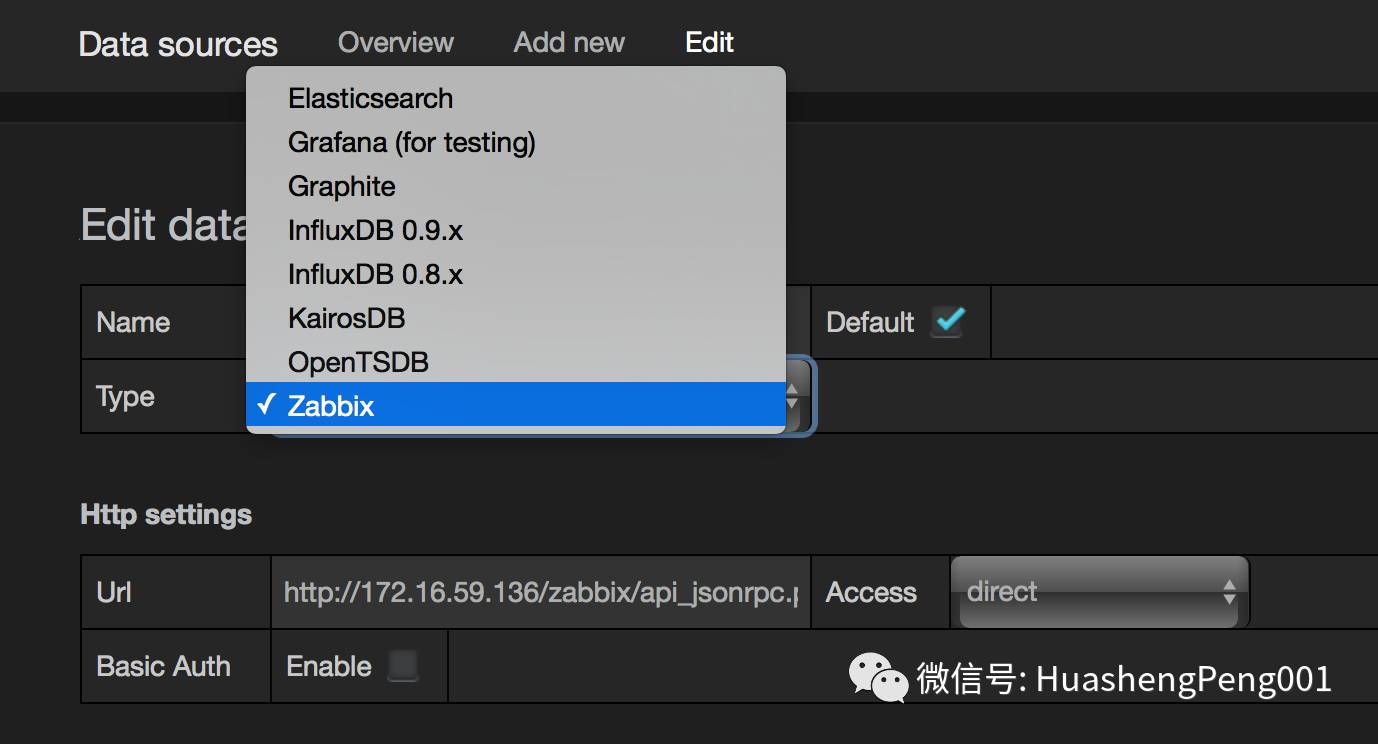Choose OpenTSDB as the type
This screenshot has width=1378, height=744.
358,362
